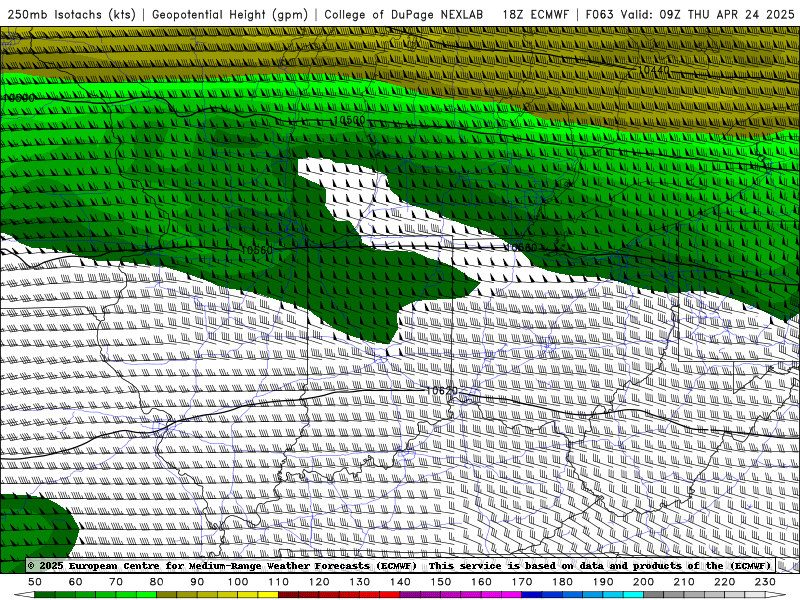Click the 'F063 Valid: 09Z THU APR 24 2025' text

click(690, 14)
